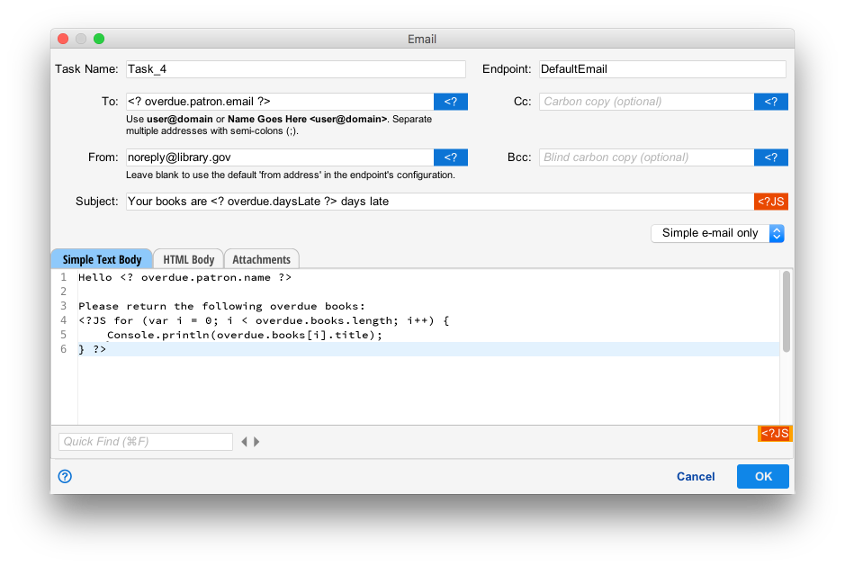Confirm with the OK button
845x566 pixels.
(x=763, y=477)
